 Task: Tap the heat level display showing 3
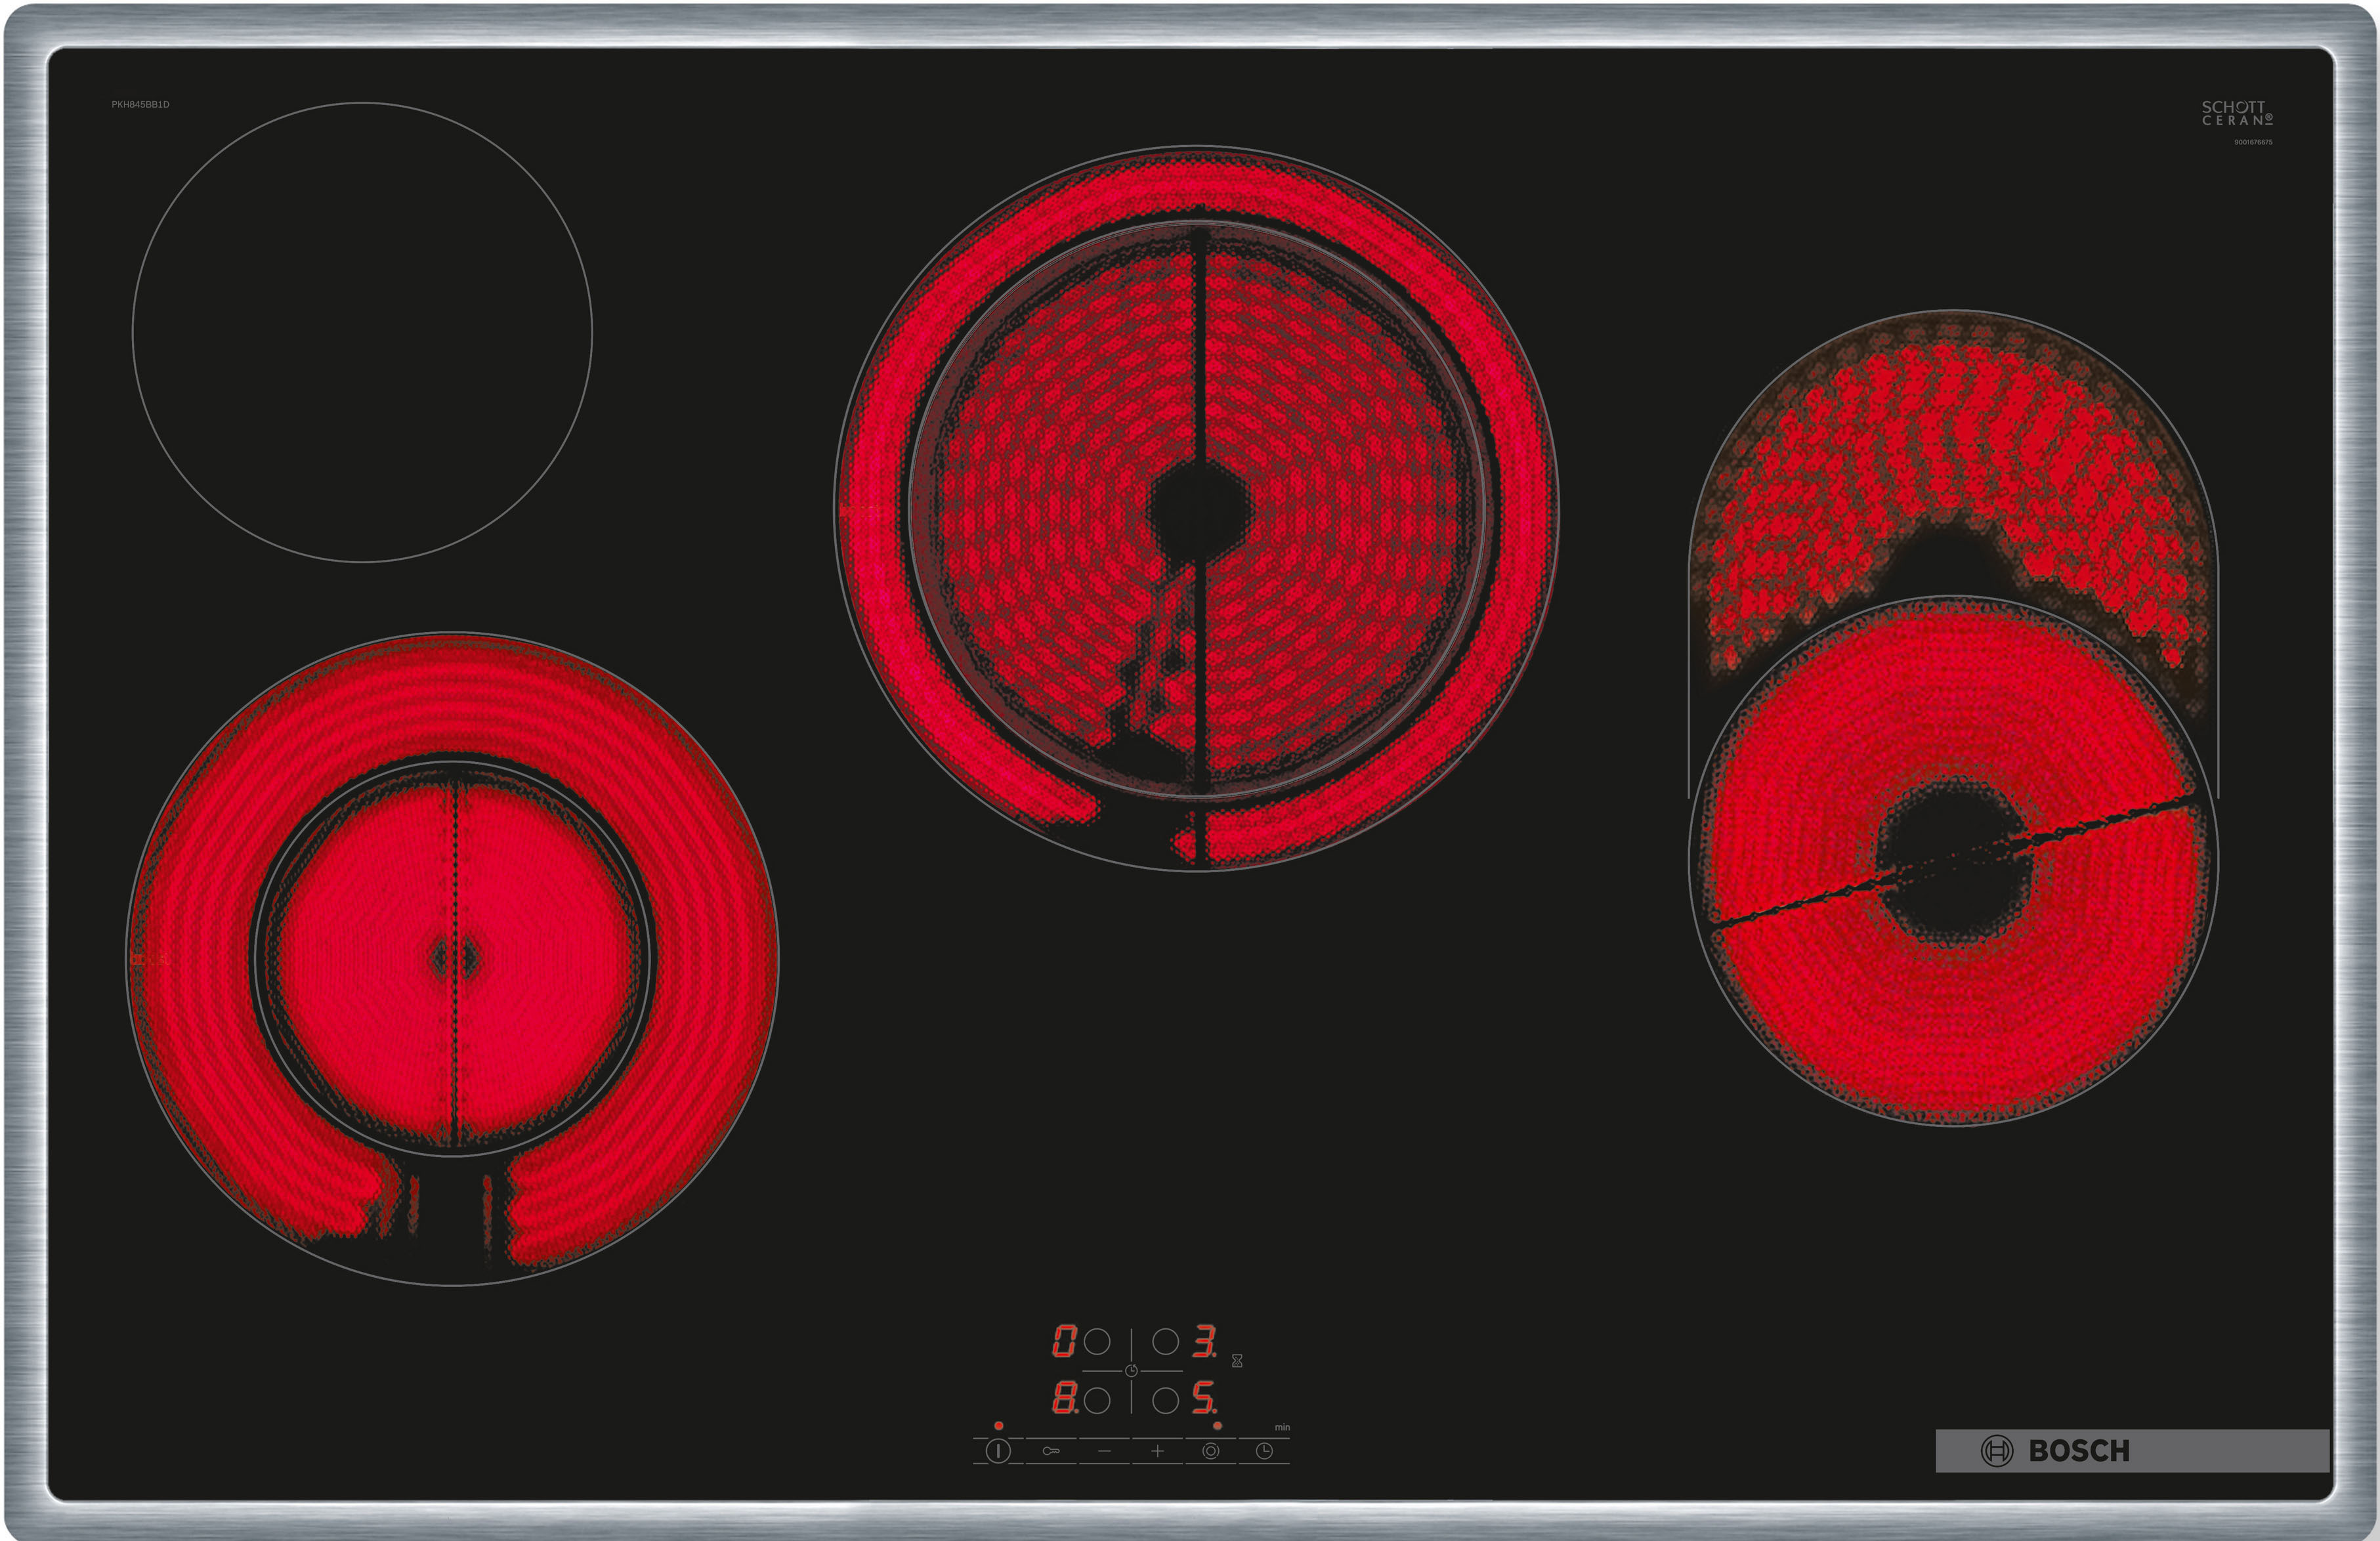[1205, 1341]
